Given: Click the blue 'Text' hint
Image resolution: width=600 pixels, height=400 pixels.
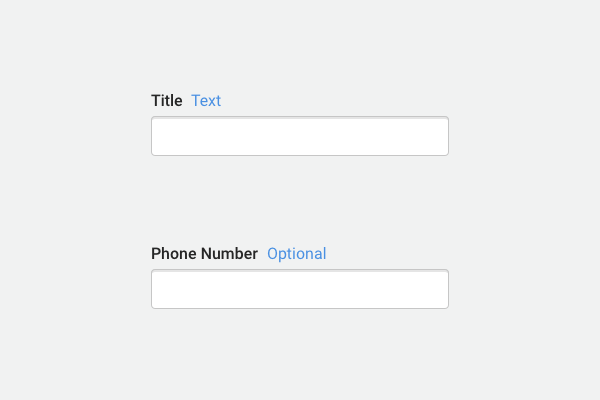Looking at the screenshot, I should [206, 100].
